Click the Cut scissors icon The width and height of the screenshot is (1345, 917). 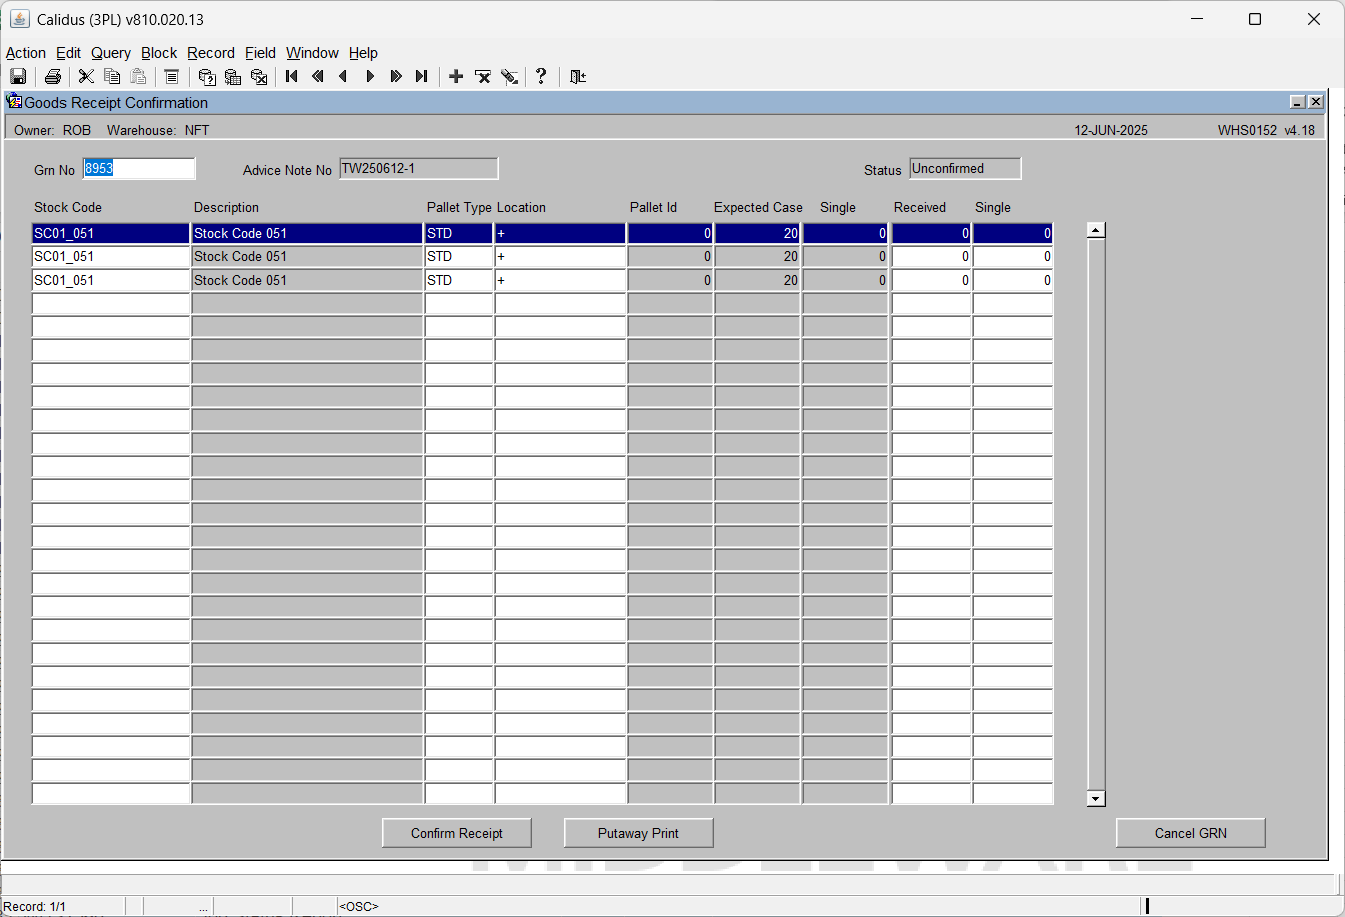[x=86, y=77]
